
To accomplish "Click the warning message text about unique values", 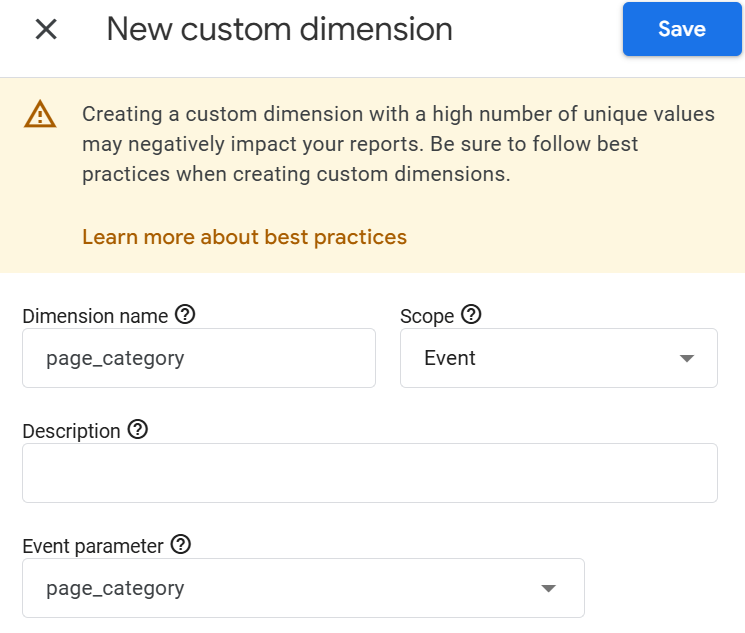I will 360,144.
